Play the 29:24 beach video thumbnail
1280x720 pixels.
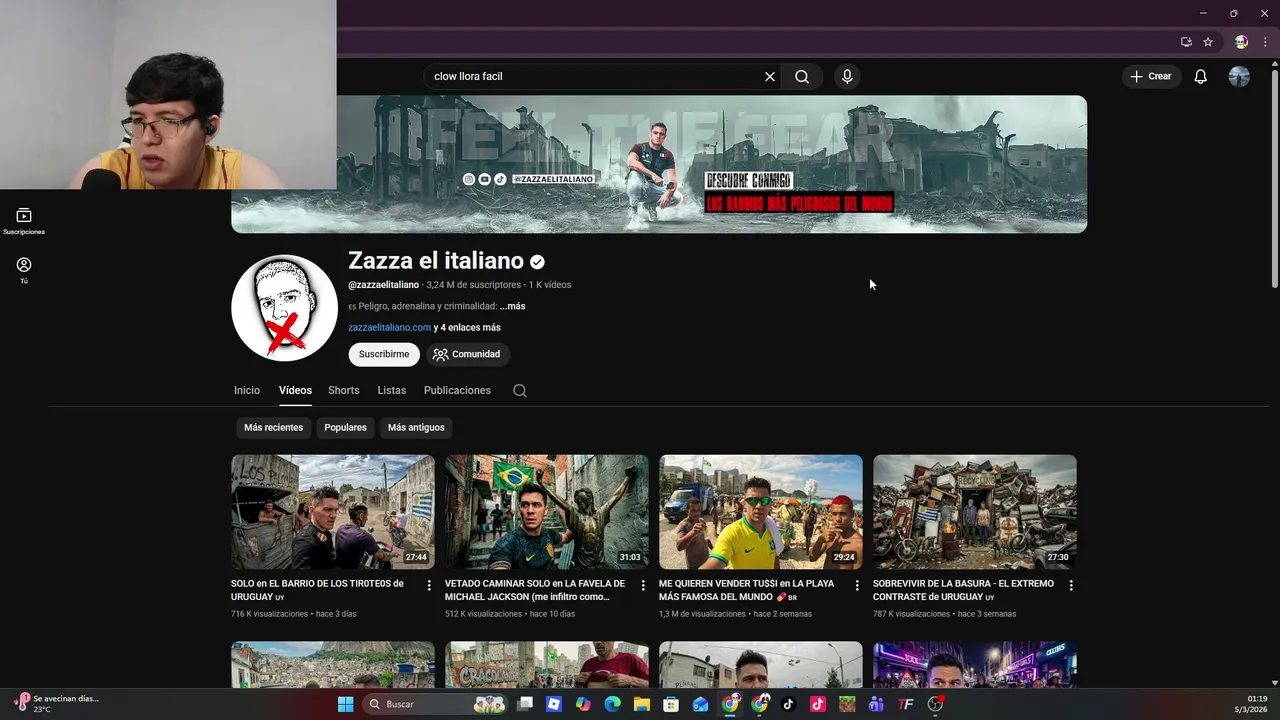coord(761,512)
